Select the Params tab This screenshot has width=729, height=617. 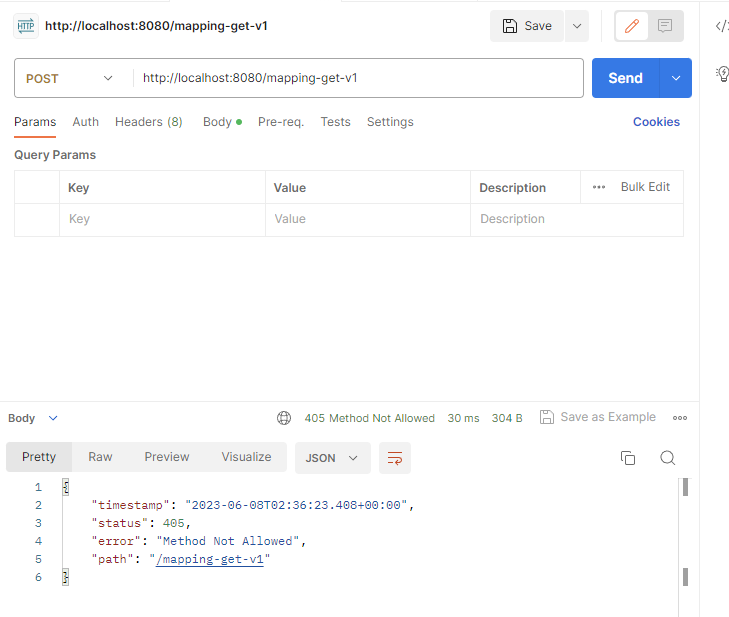[x=35, y=122]
